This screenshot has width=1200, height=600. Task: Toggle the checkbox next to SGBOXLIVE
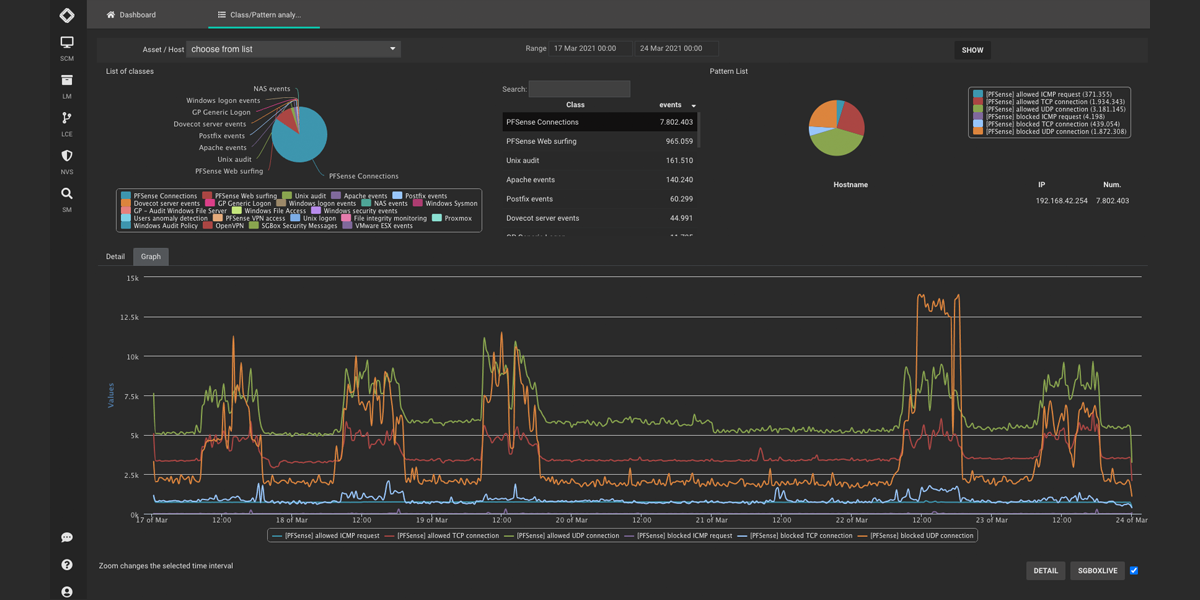(x=1133, y=571)
